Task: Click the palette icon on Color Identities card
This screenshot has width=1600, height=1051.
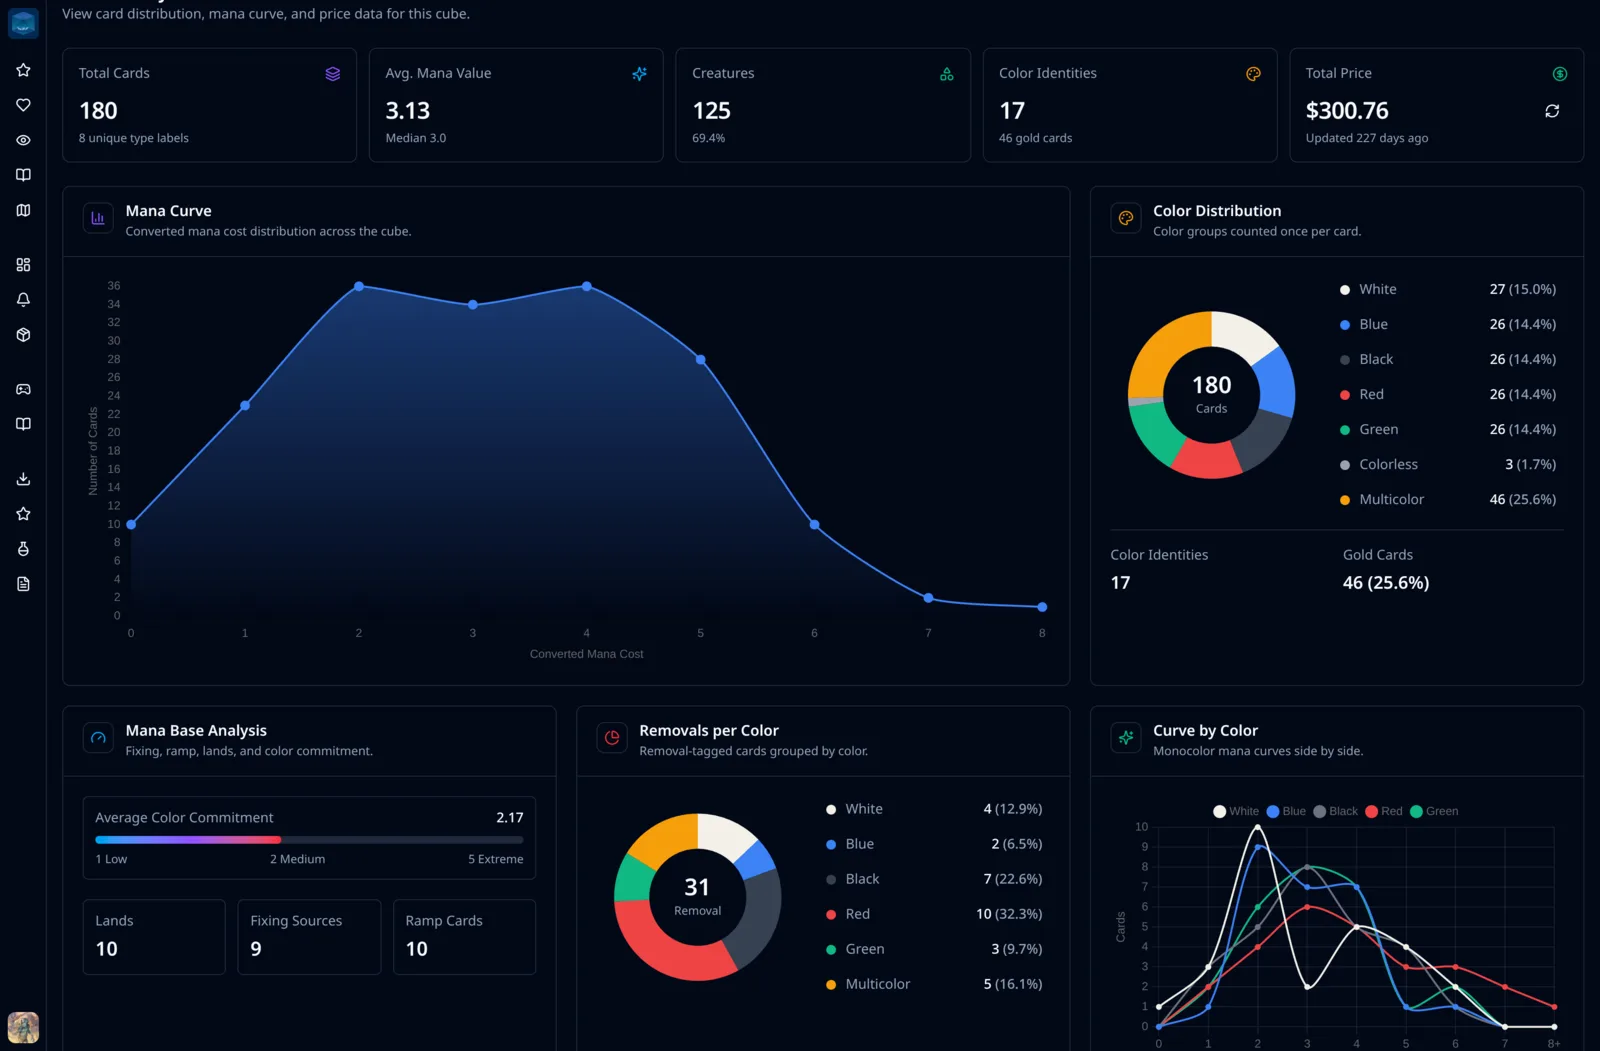Action: pyautogui.click(x=1253, y=74)
